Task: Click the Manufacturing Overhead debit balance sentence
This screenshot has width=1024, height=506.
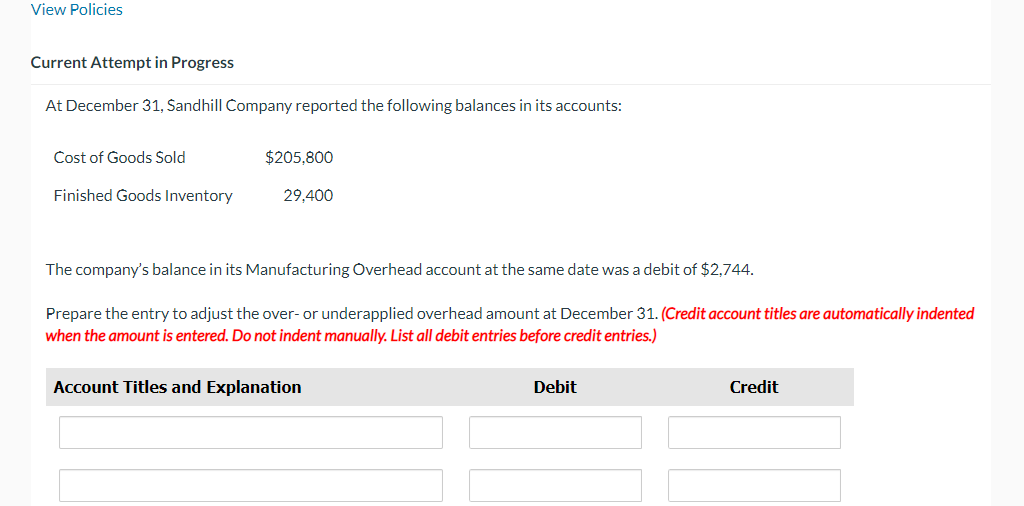Action: click(x=399, y=269)
